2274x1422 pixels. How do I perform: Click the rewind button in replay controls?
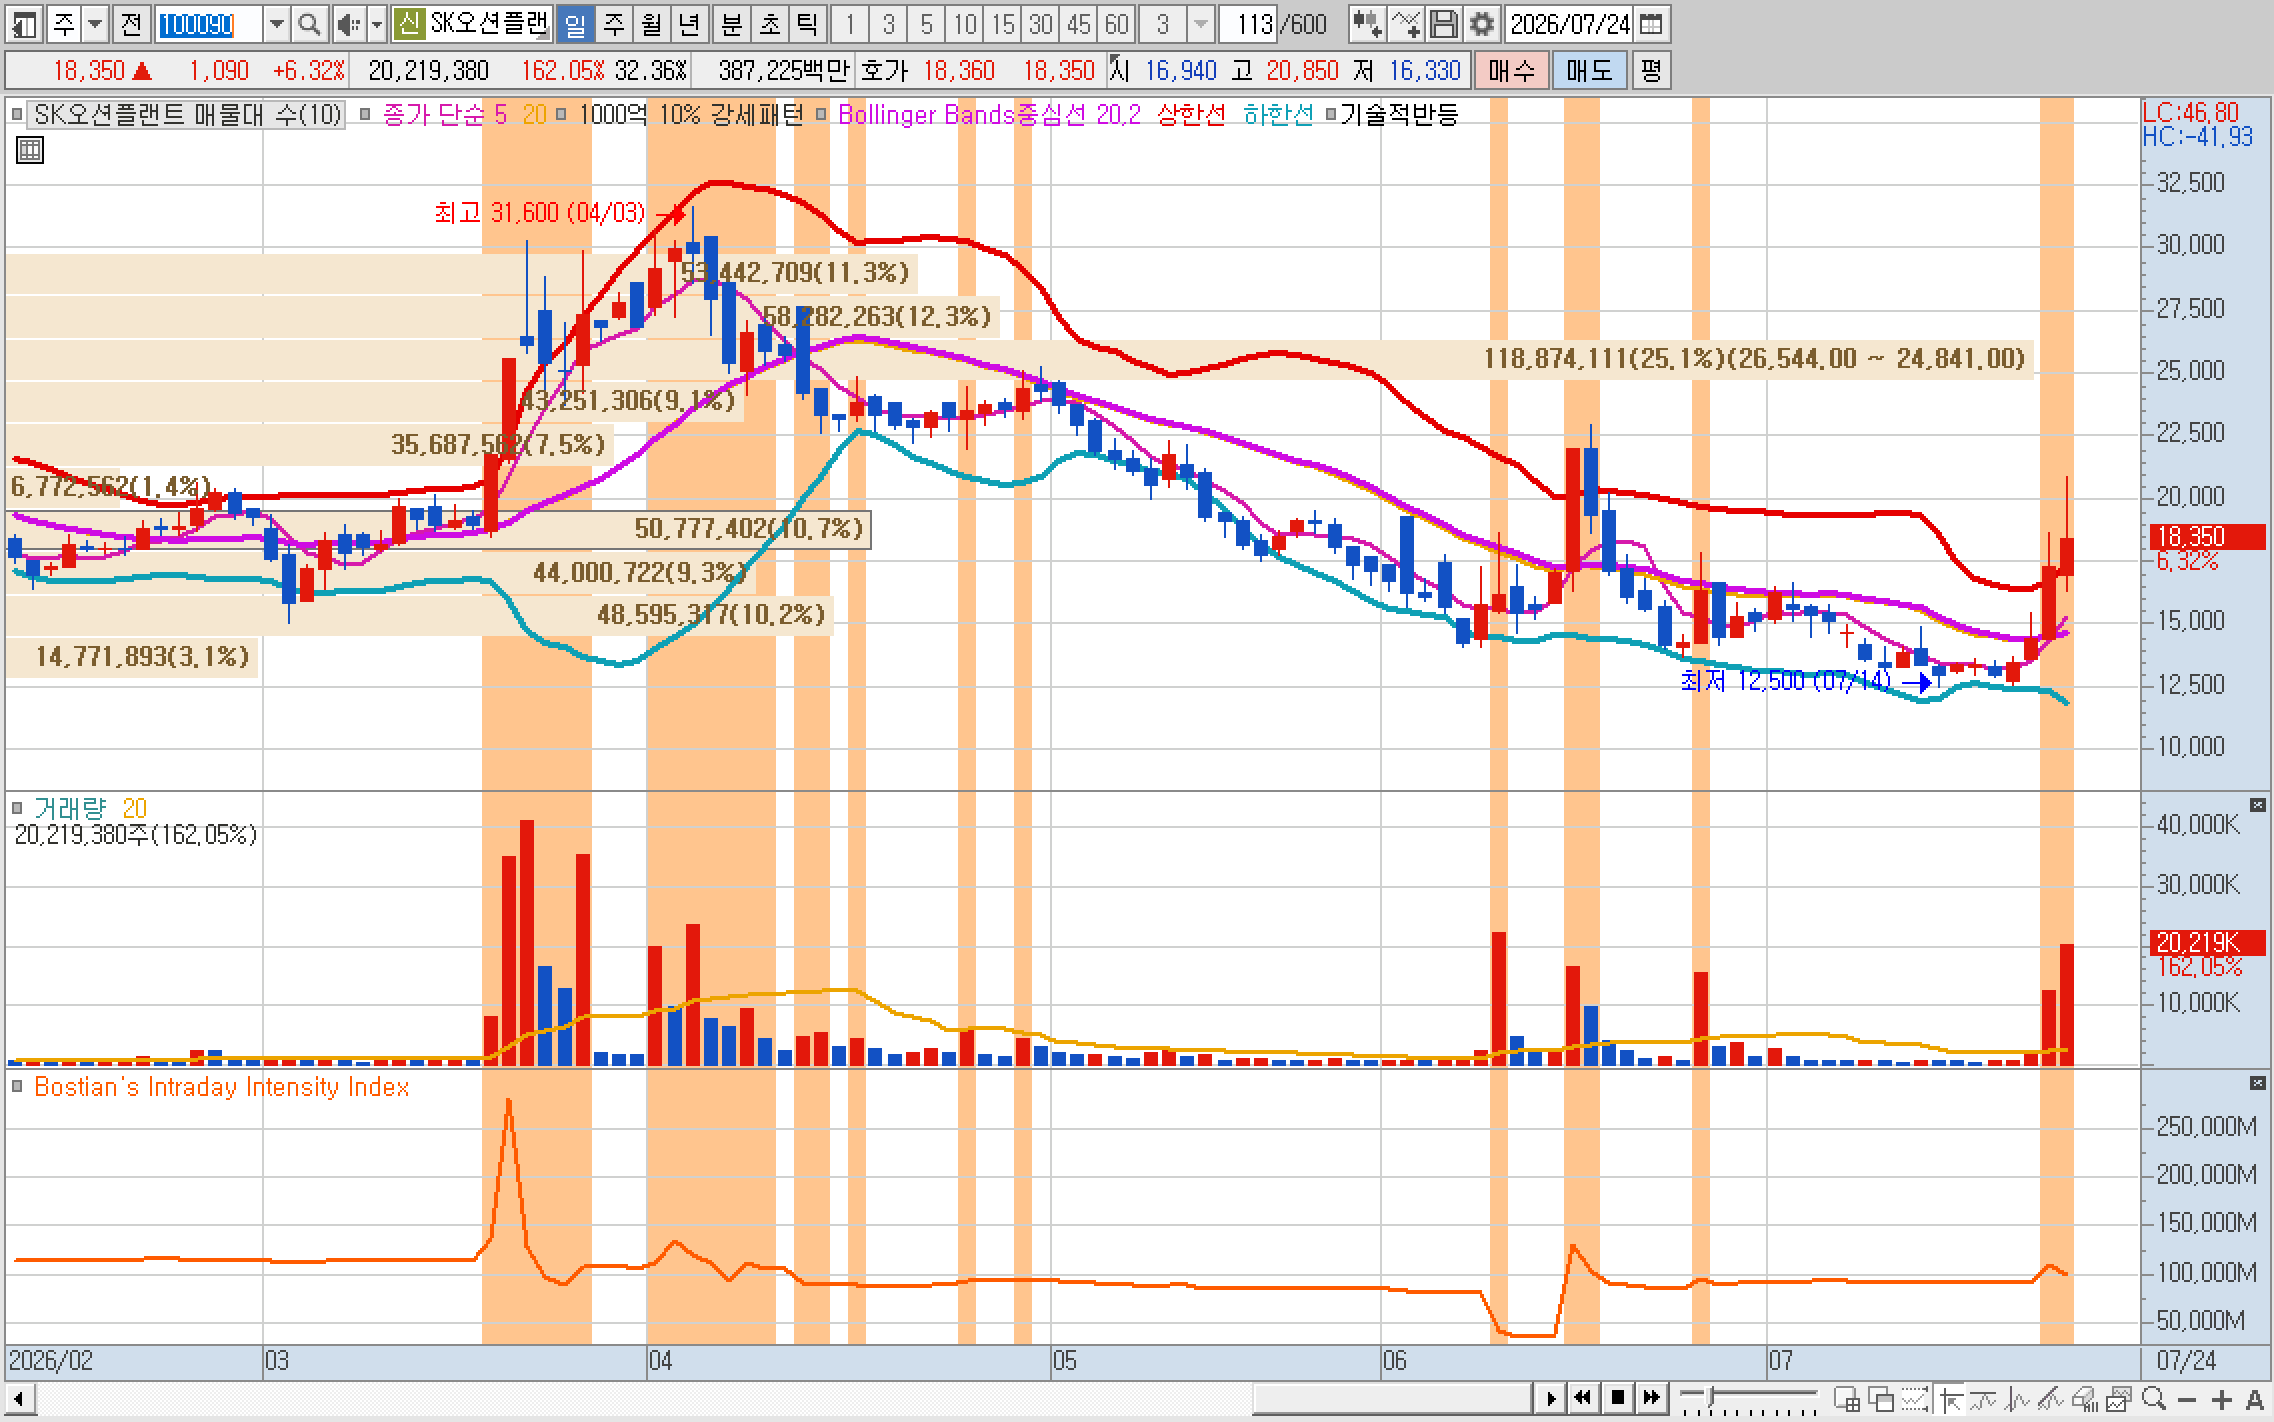tap(1583, 1397)
